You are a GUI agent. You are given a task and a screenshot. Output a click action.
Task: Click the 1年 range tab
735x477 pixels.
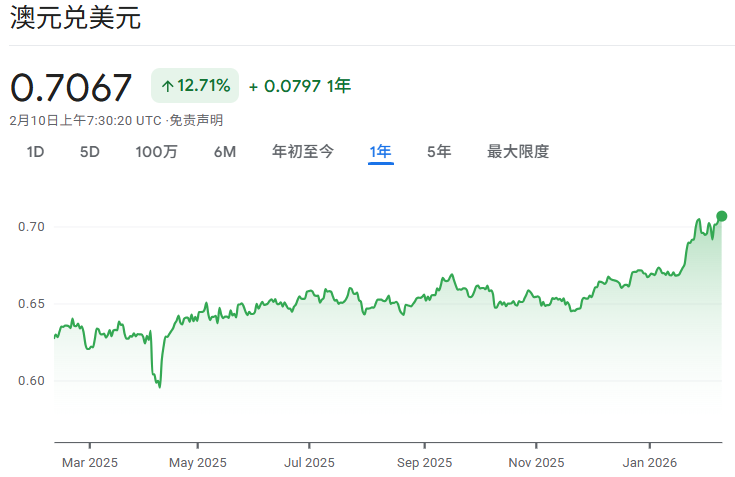[380, 151]
